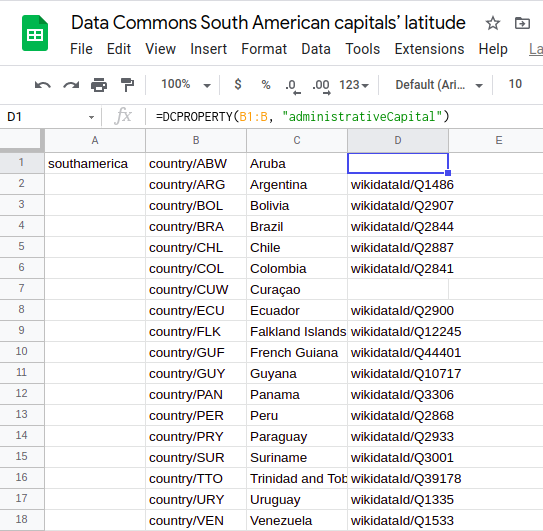Select the Paint format tool
The width and height of the screenshot is (543, 531).
pos(127,85)
